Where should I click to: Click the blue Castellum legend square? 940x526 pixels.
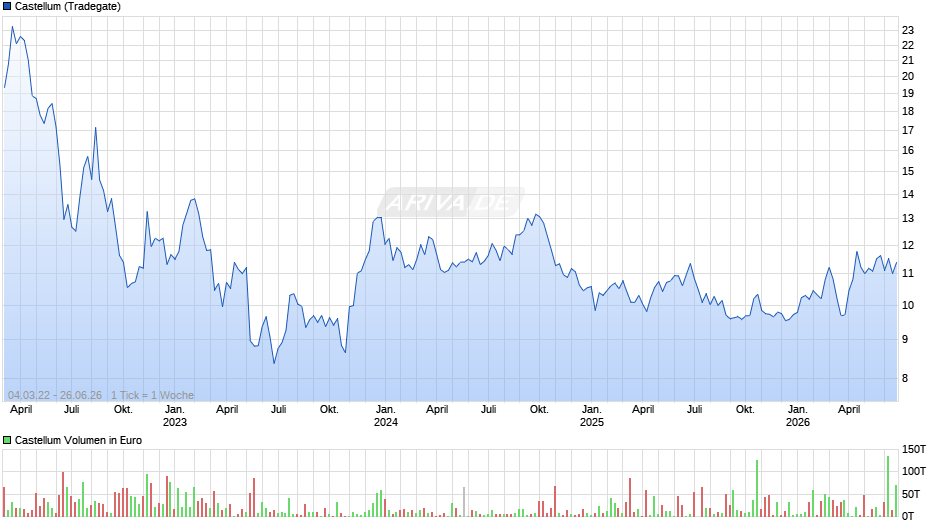tap(7, 7)
